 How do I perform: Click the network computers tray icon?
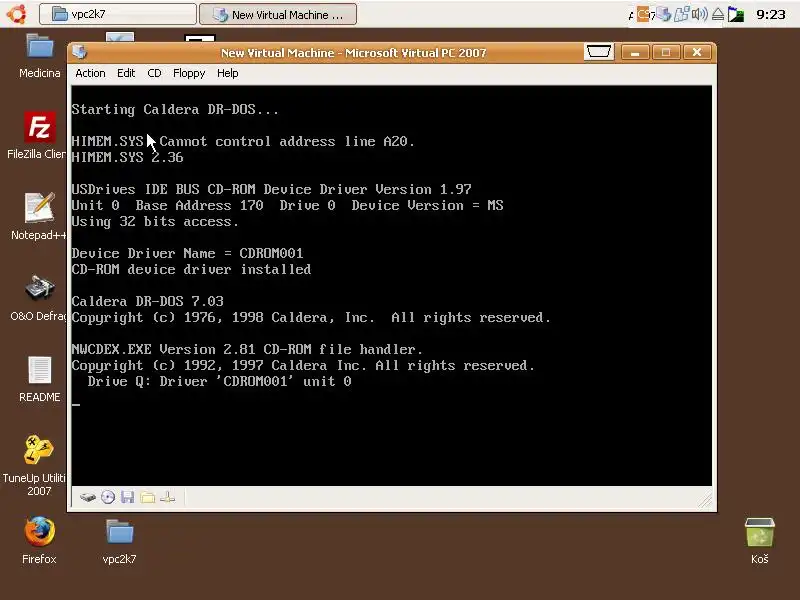tap(663, 14)
